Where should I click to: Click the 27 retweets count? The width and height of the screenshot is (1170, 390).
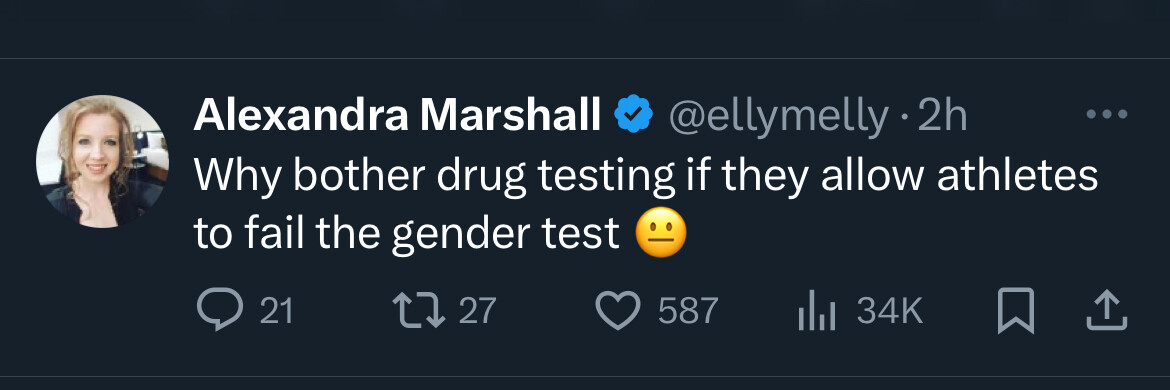[477, 311]
